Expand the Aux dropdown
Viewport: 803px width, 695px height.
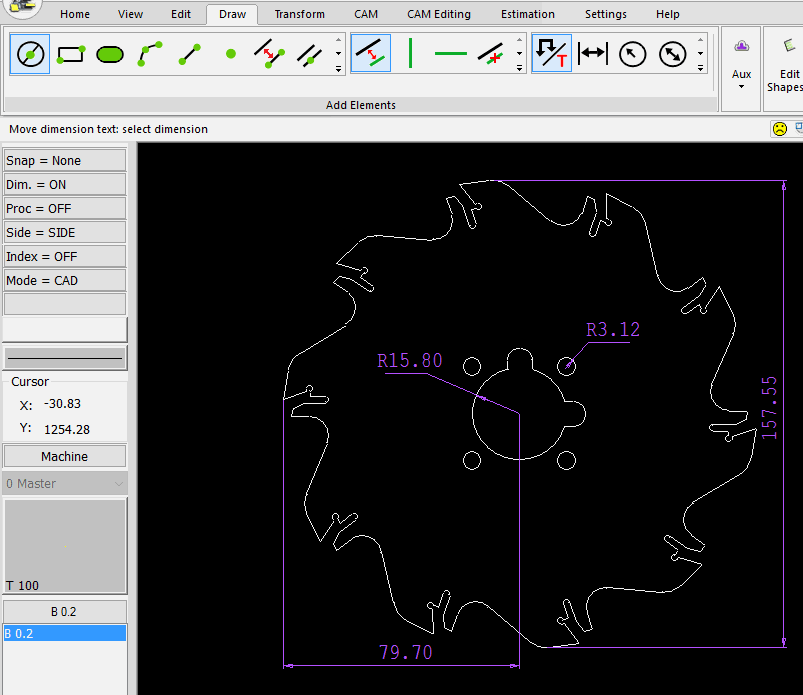(741, 86)
